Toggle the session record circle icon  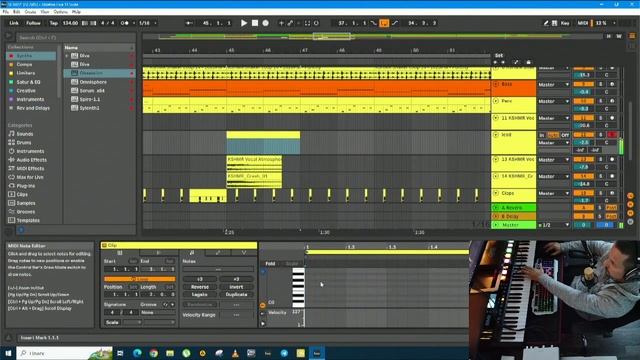click(316, 23)
